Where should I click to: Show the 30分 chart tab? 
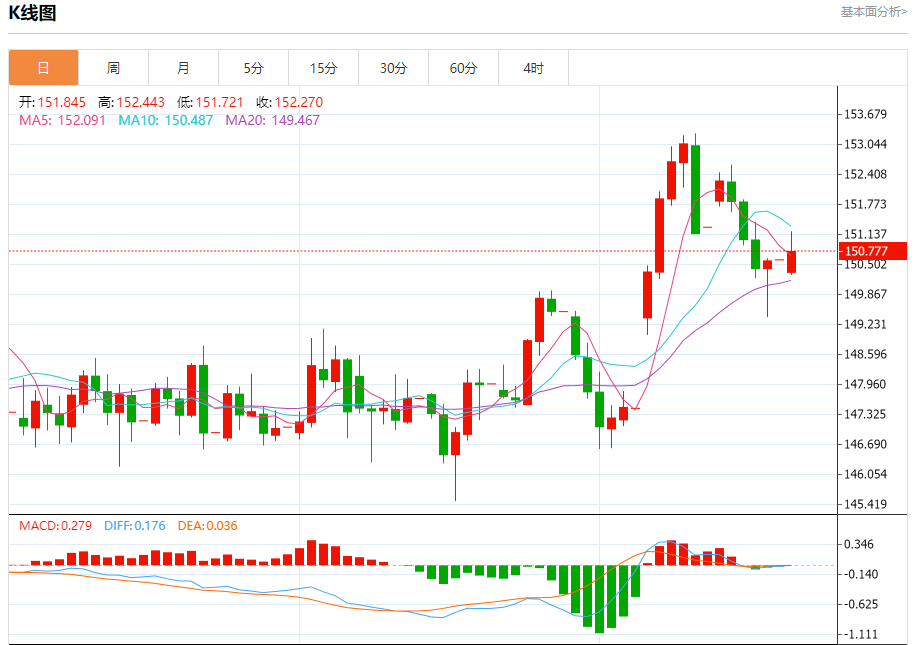393,68
